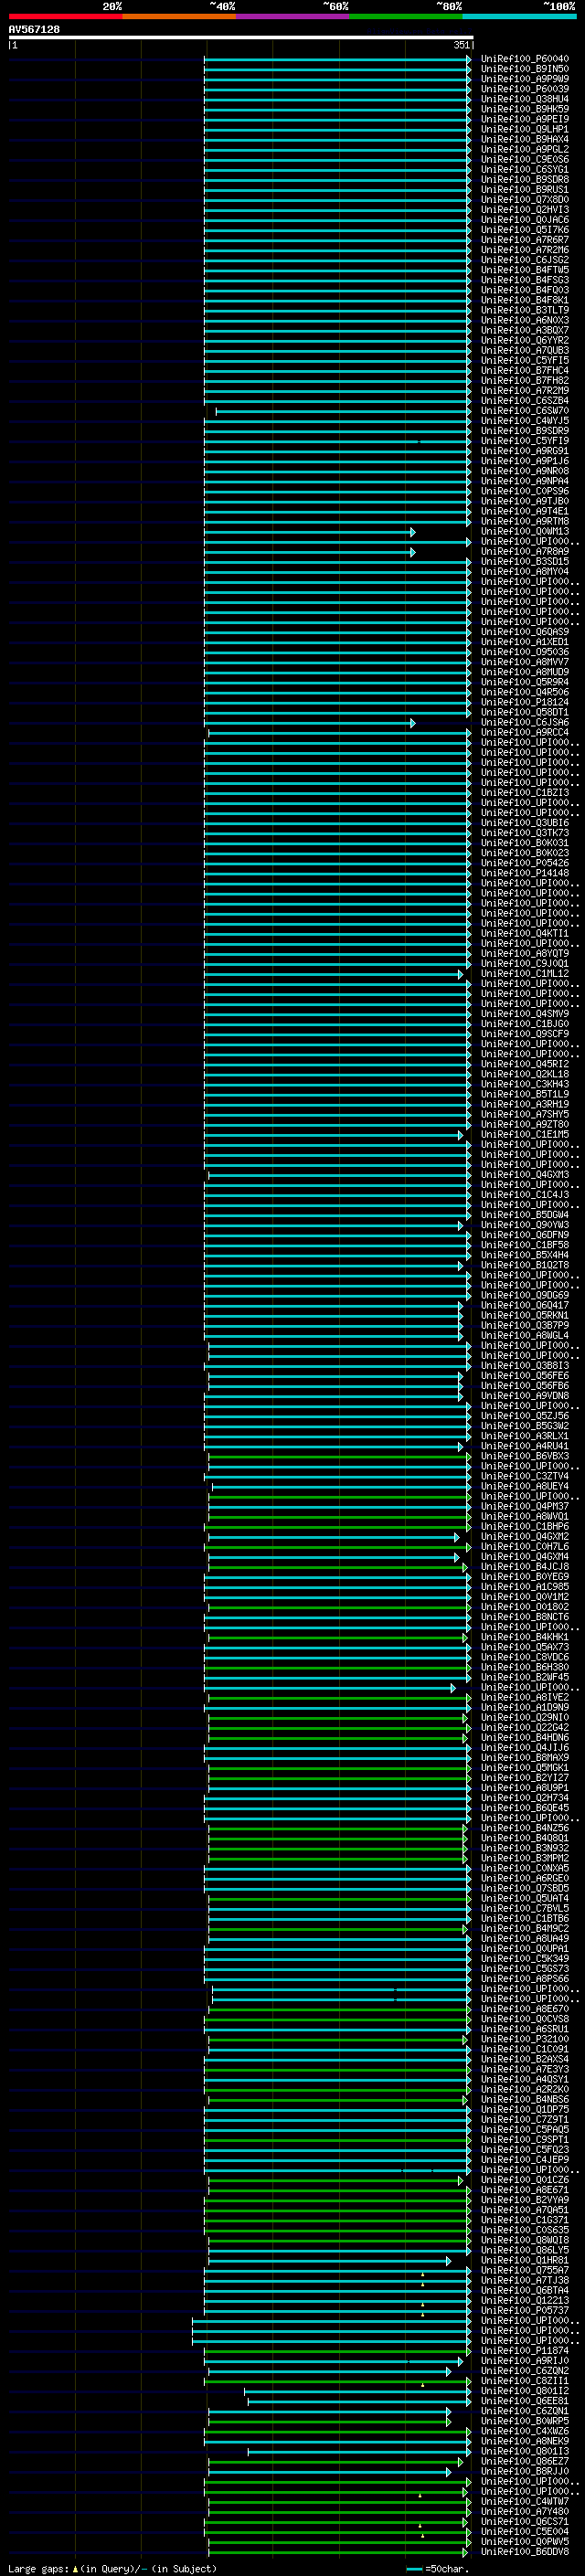Viewport: 585px width, 2576px height.
Task: Open hit UniRef100_Q7X8D0
Action: coord(524,200)
